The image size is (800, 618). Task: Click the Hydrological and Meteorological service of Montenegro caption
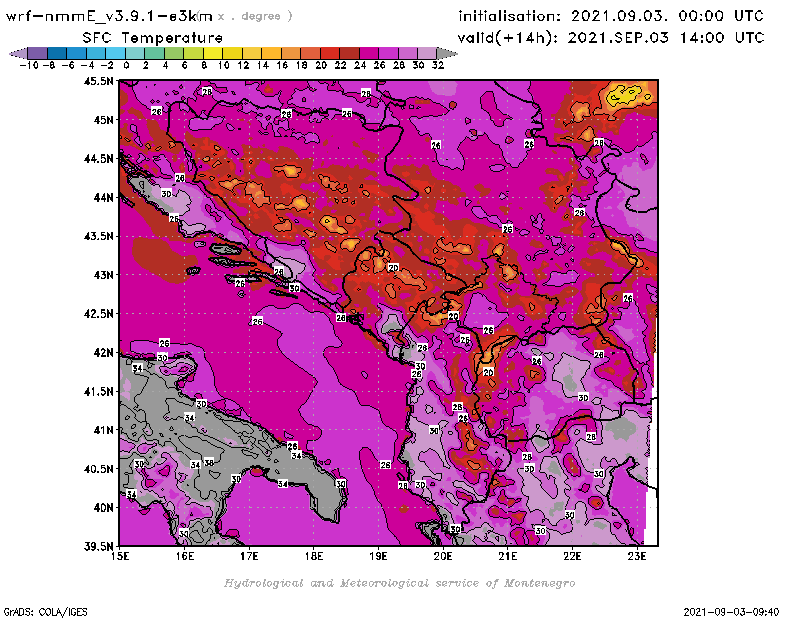click(x=399, y=583)
